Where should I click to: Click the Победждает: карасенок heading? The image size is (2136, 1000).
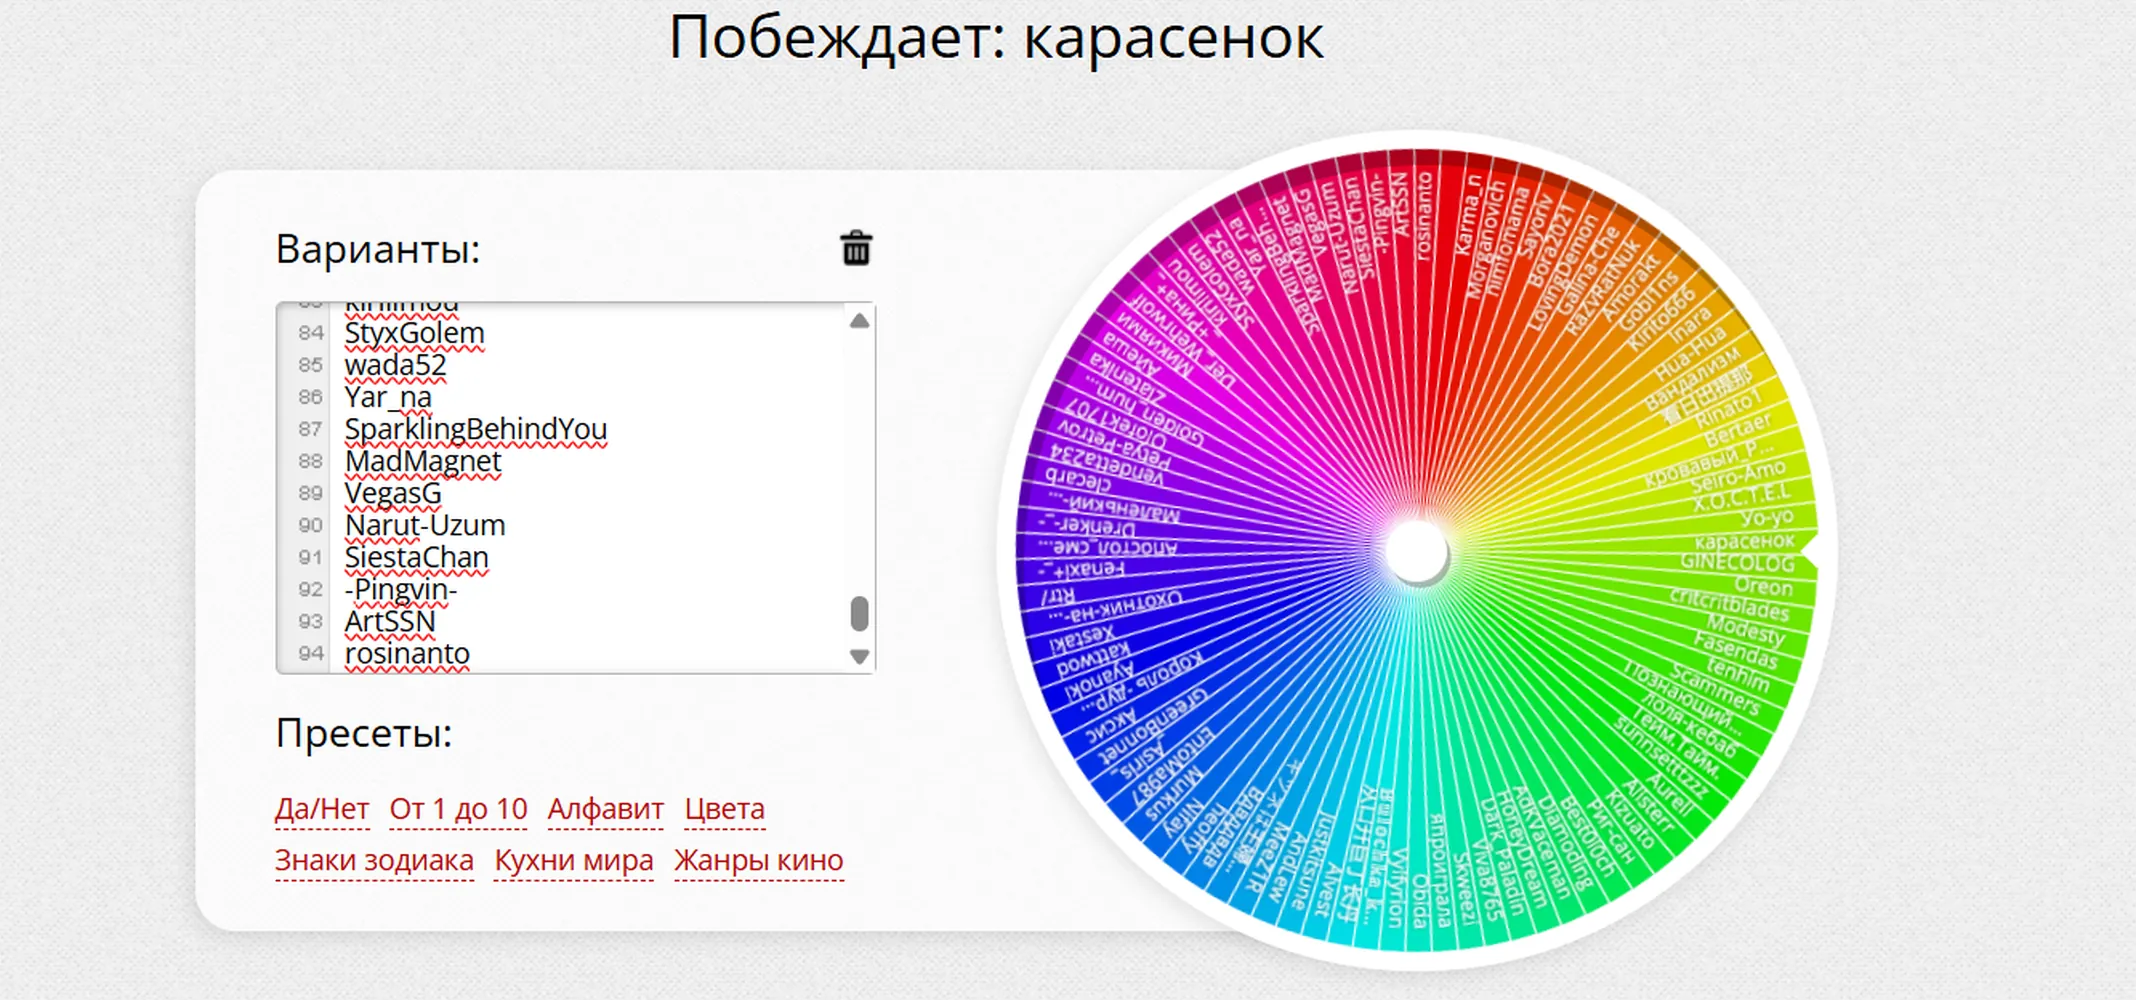click(996, 38)
